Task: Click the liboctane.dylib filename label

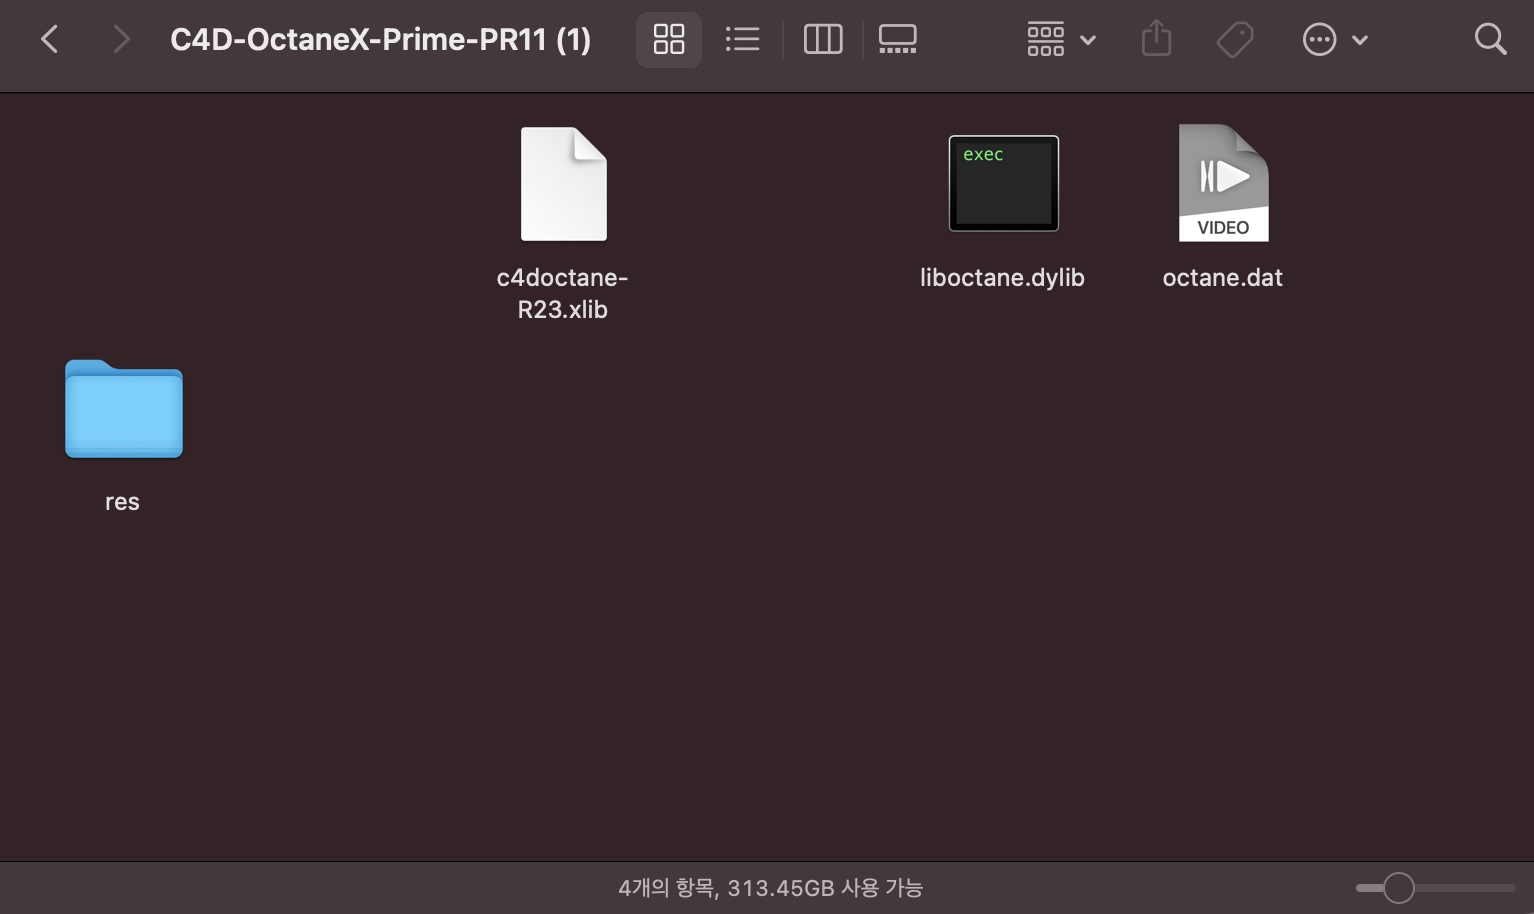Action: (1002, 278)
